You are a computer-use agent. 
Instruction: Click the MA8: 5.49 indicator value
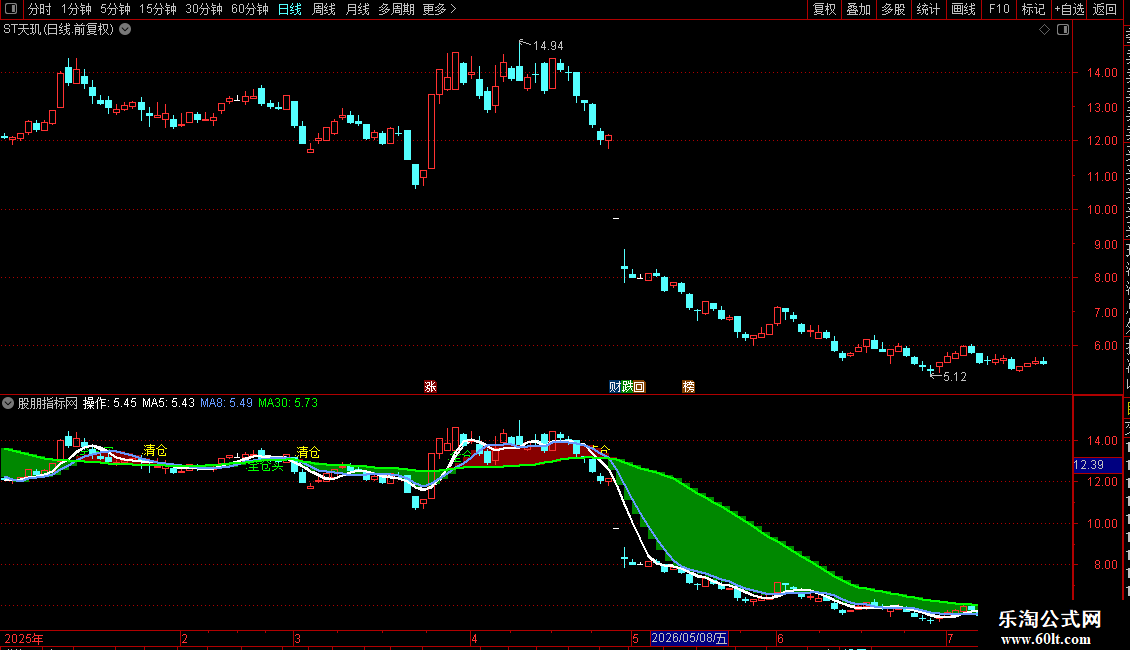tap(226, 403)
